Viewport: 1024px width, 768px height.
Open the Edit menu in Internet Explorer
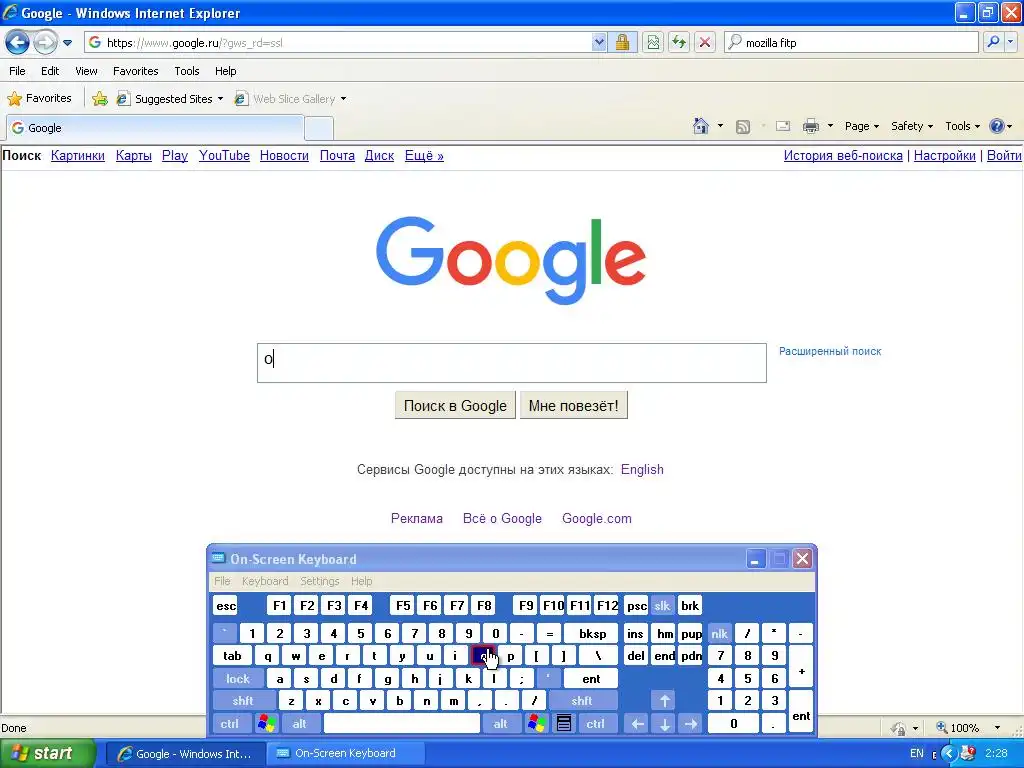[x=50, y=71]
